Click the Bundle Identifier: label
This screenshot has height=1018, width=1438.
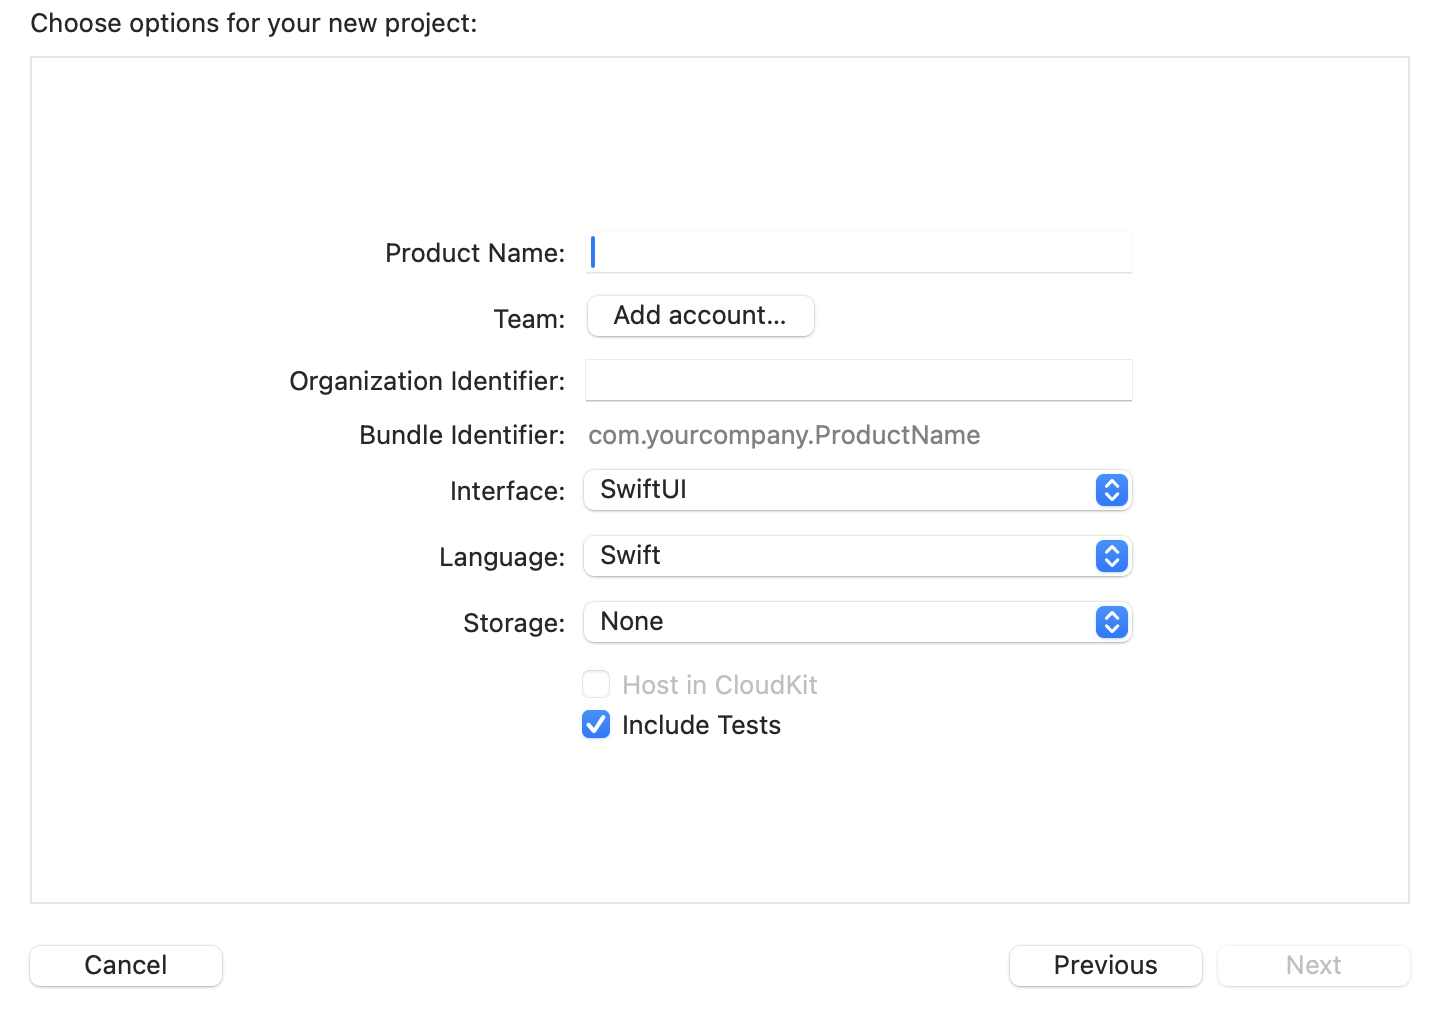(462, 435)
